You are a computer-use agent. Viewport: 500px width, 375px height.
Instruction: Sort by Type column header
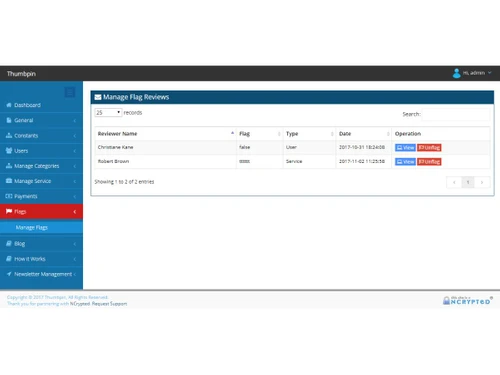click(310, 134)
